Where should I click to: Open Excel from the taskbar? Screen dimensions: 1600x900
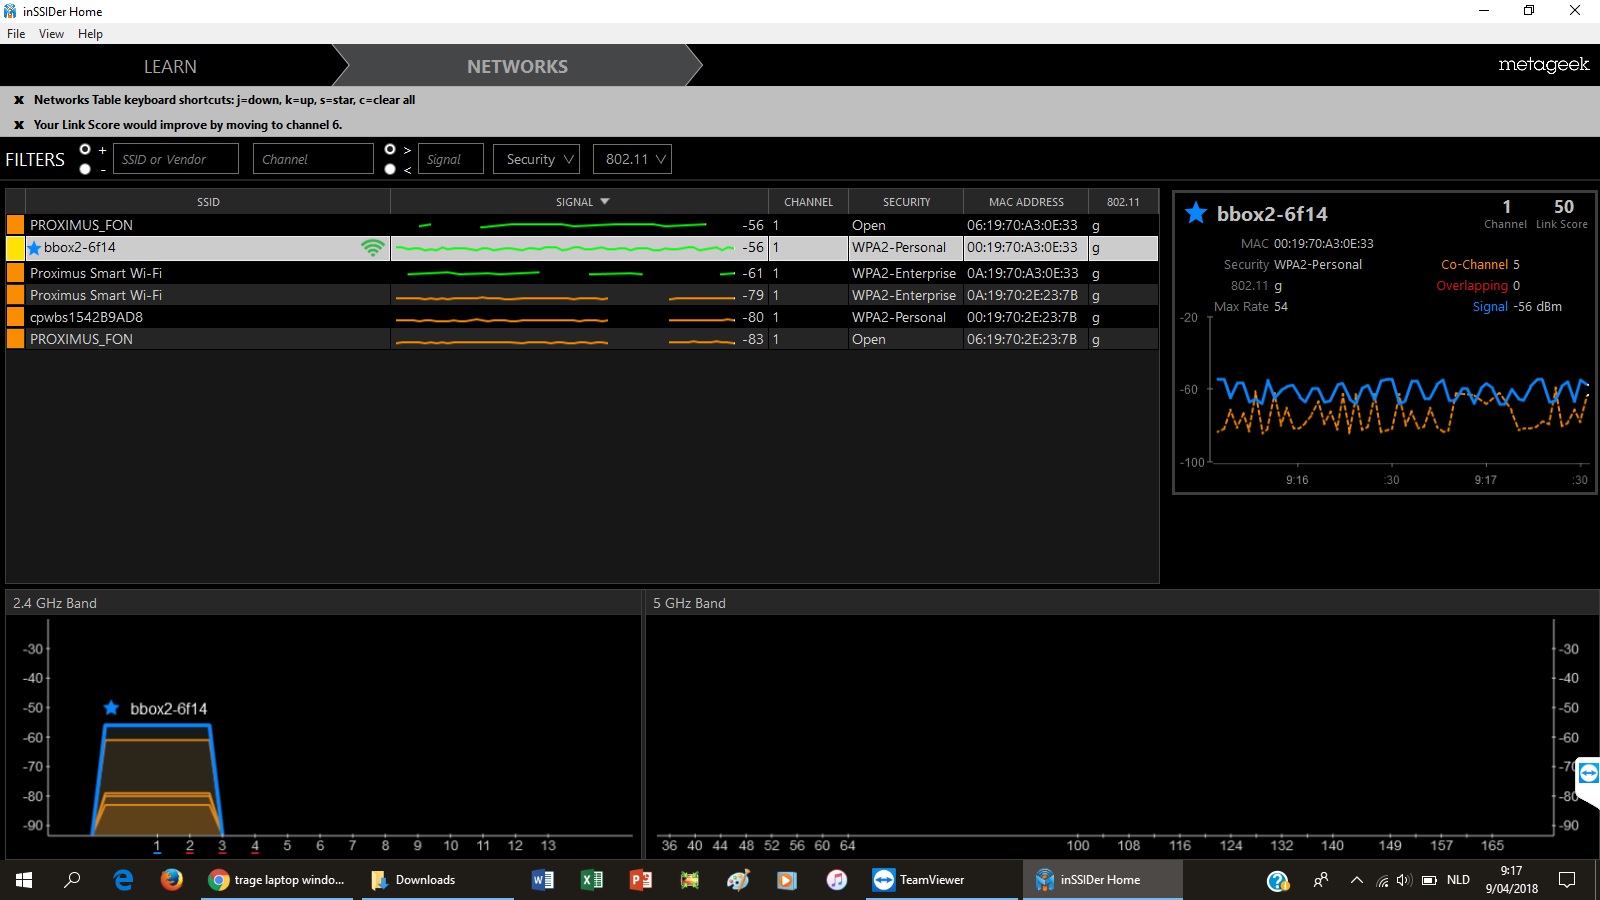pyautogui.click(x=592, y=880)
